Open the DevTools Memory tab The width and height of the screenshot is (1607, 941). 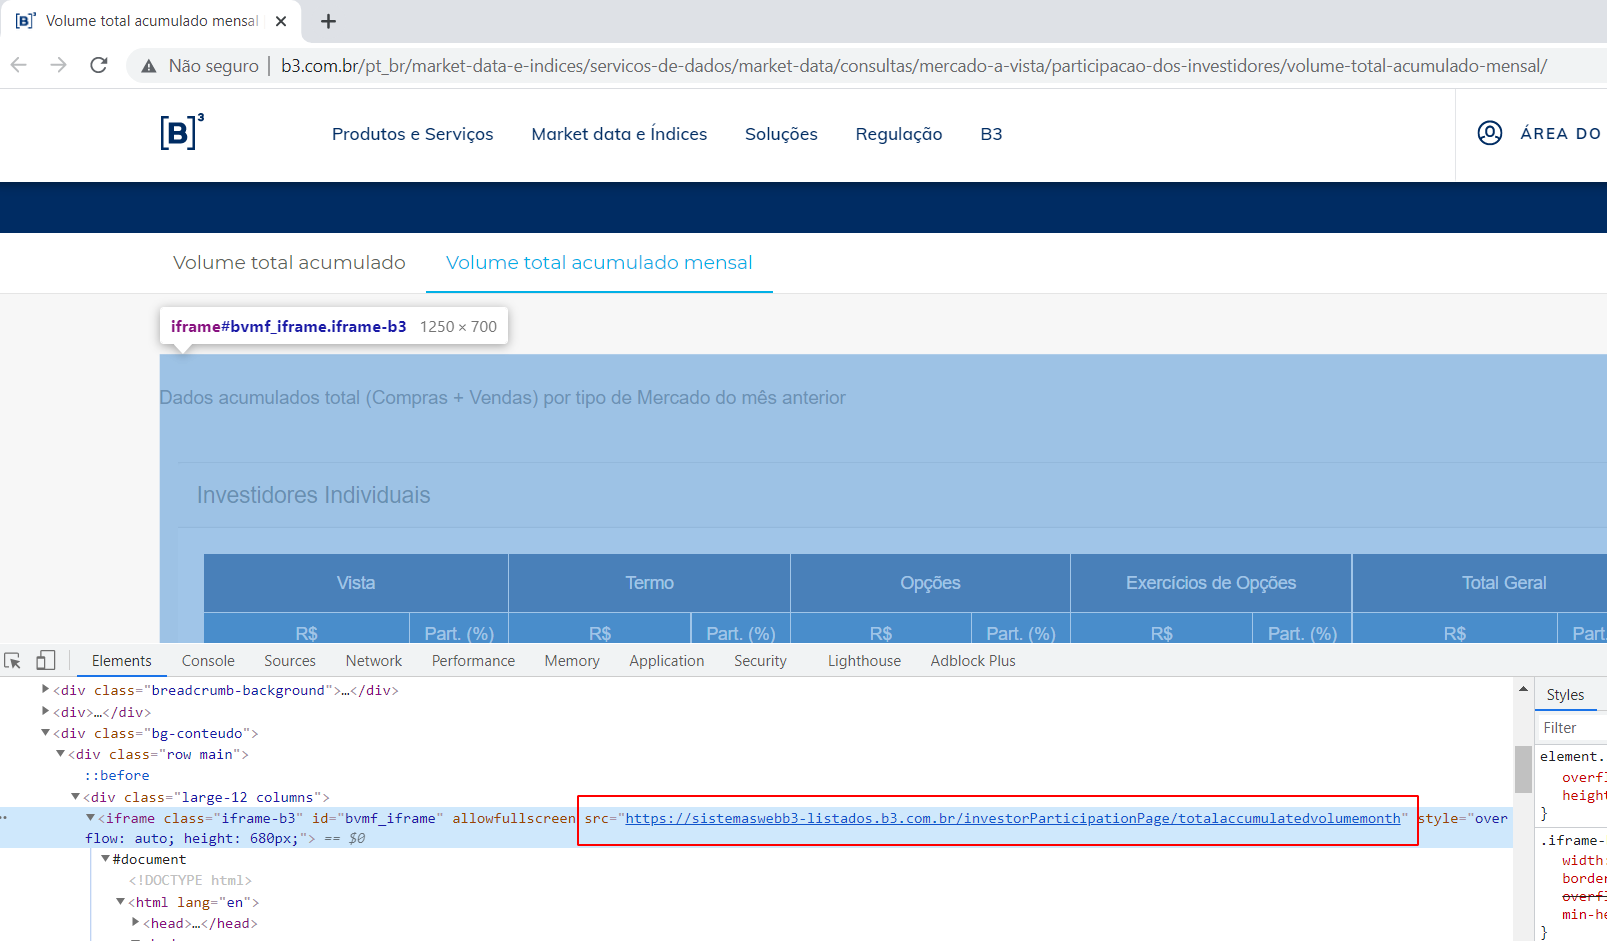tap(572, 661)
